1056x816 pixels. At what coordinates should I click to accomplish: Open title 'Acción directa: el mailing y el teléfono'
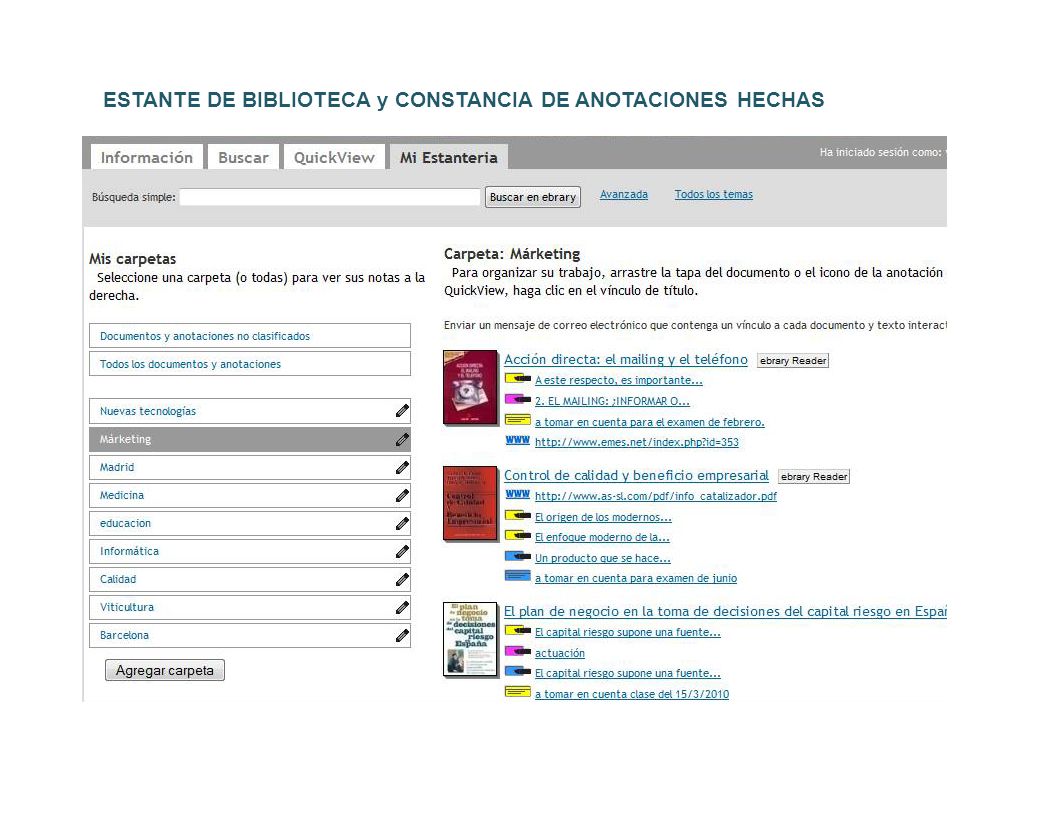(x=626, y=360)
